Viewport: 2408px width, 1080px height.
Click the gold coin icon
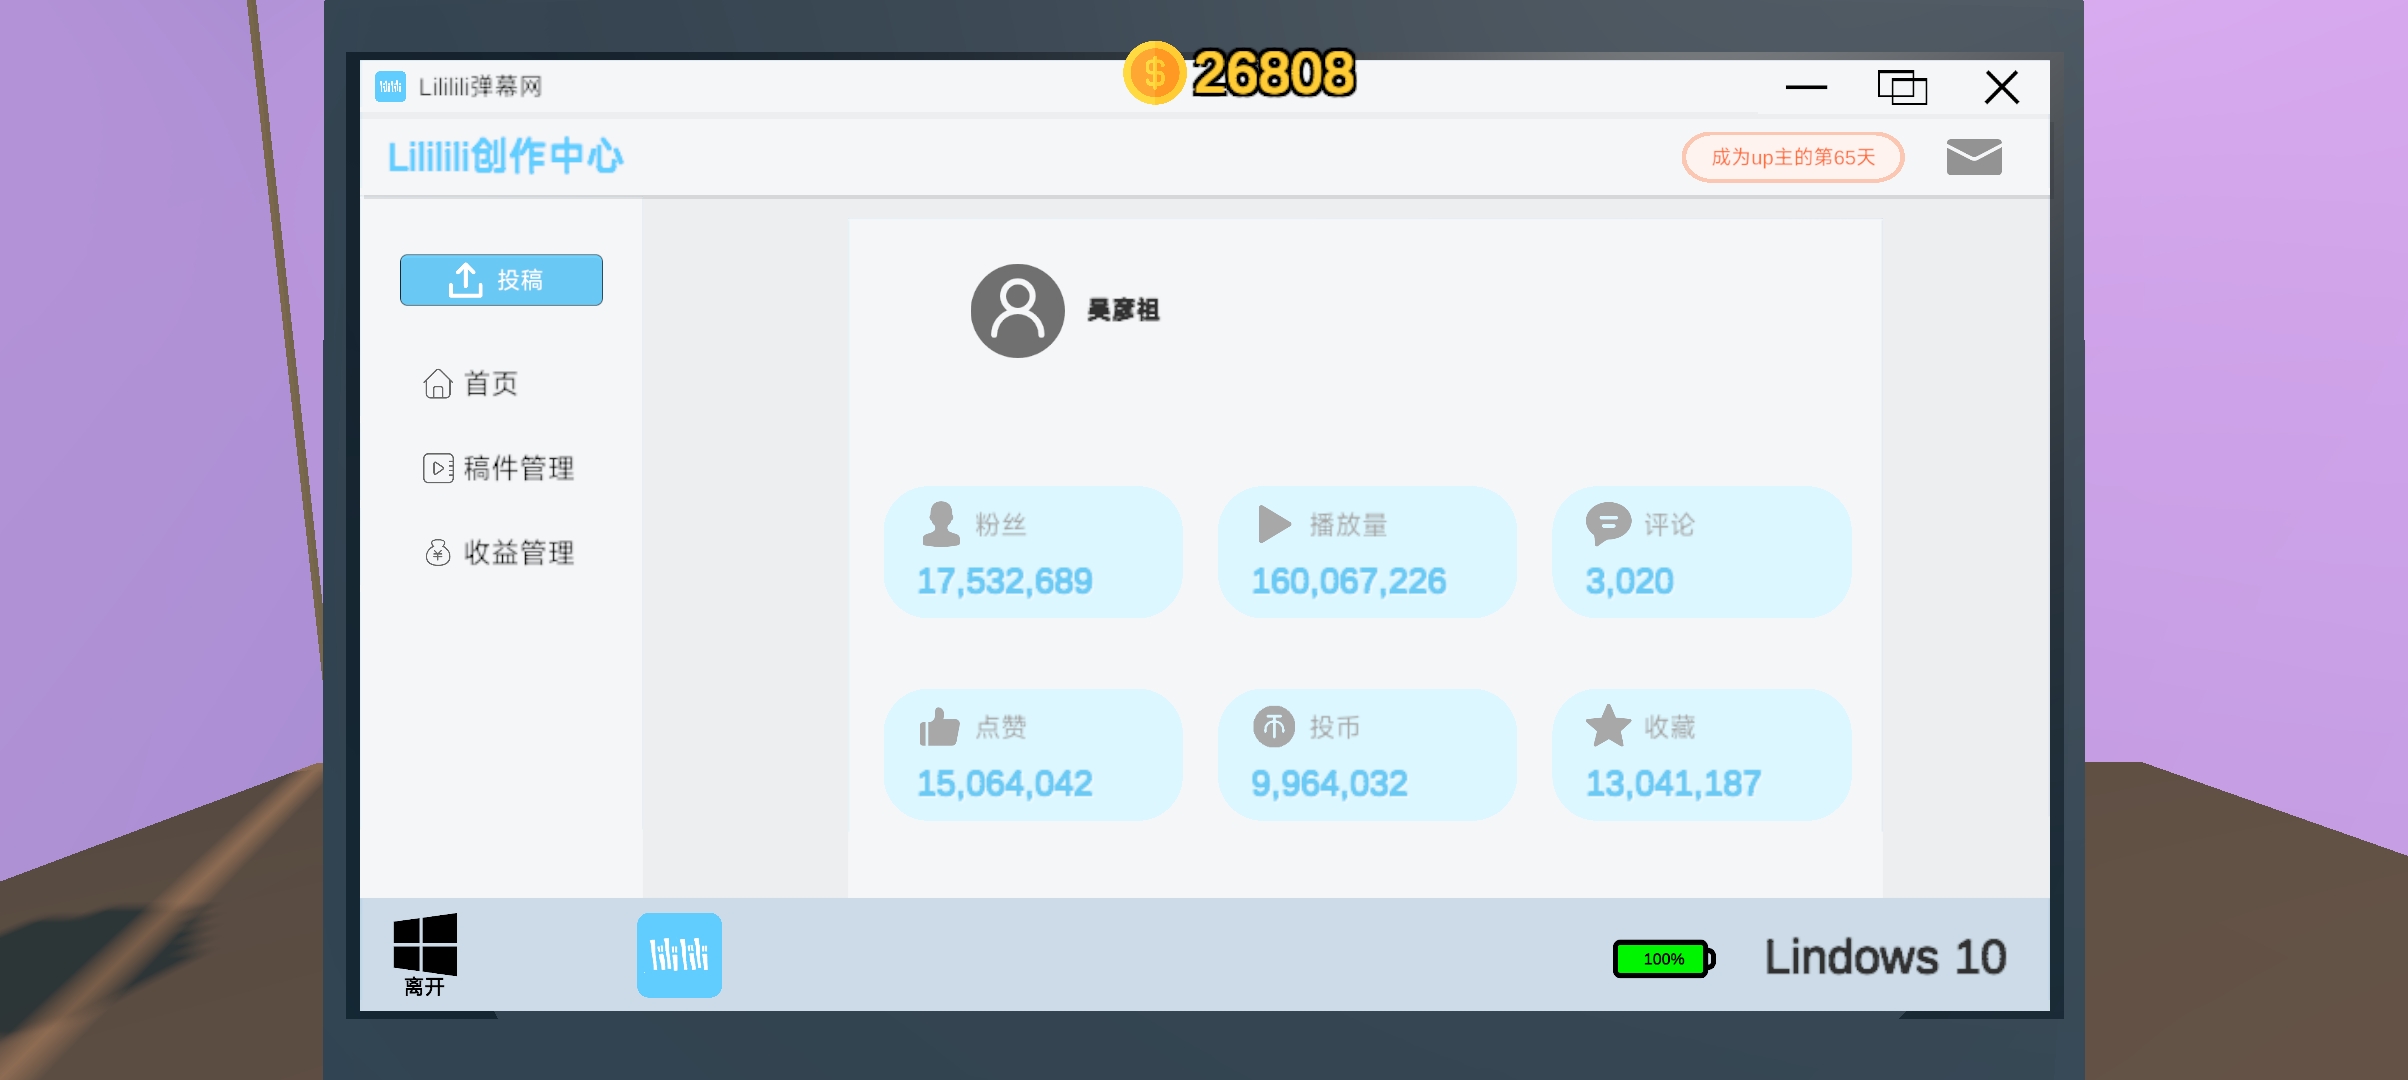tap(1154, 73)
